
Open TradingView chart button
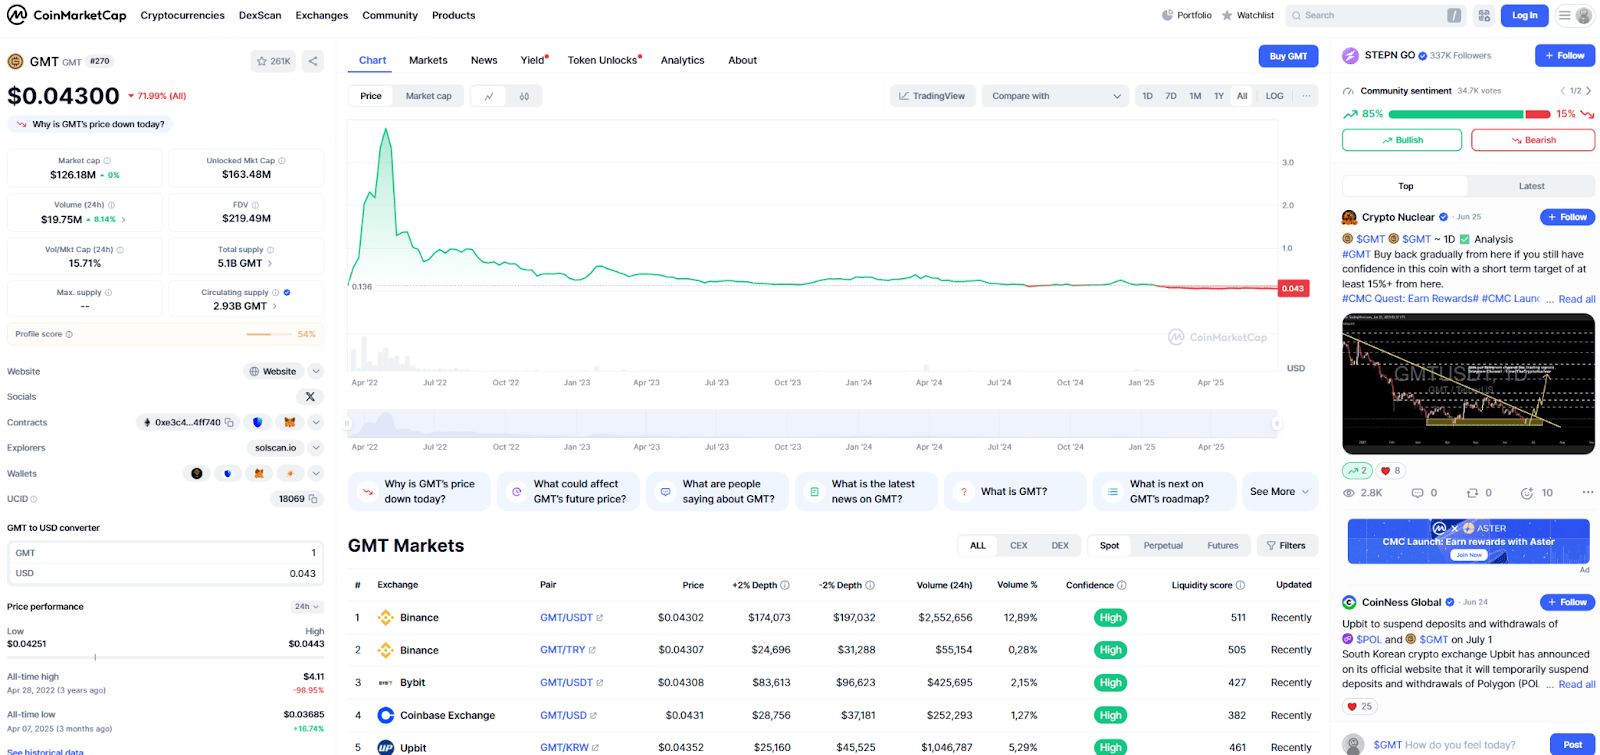(x=932, y=96)
